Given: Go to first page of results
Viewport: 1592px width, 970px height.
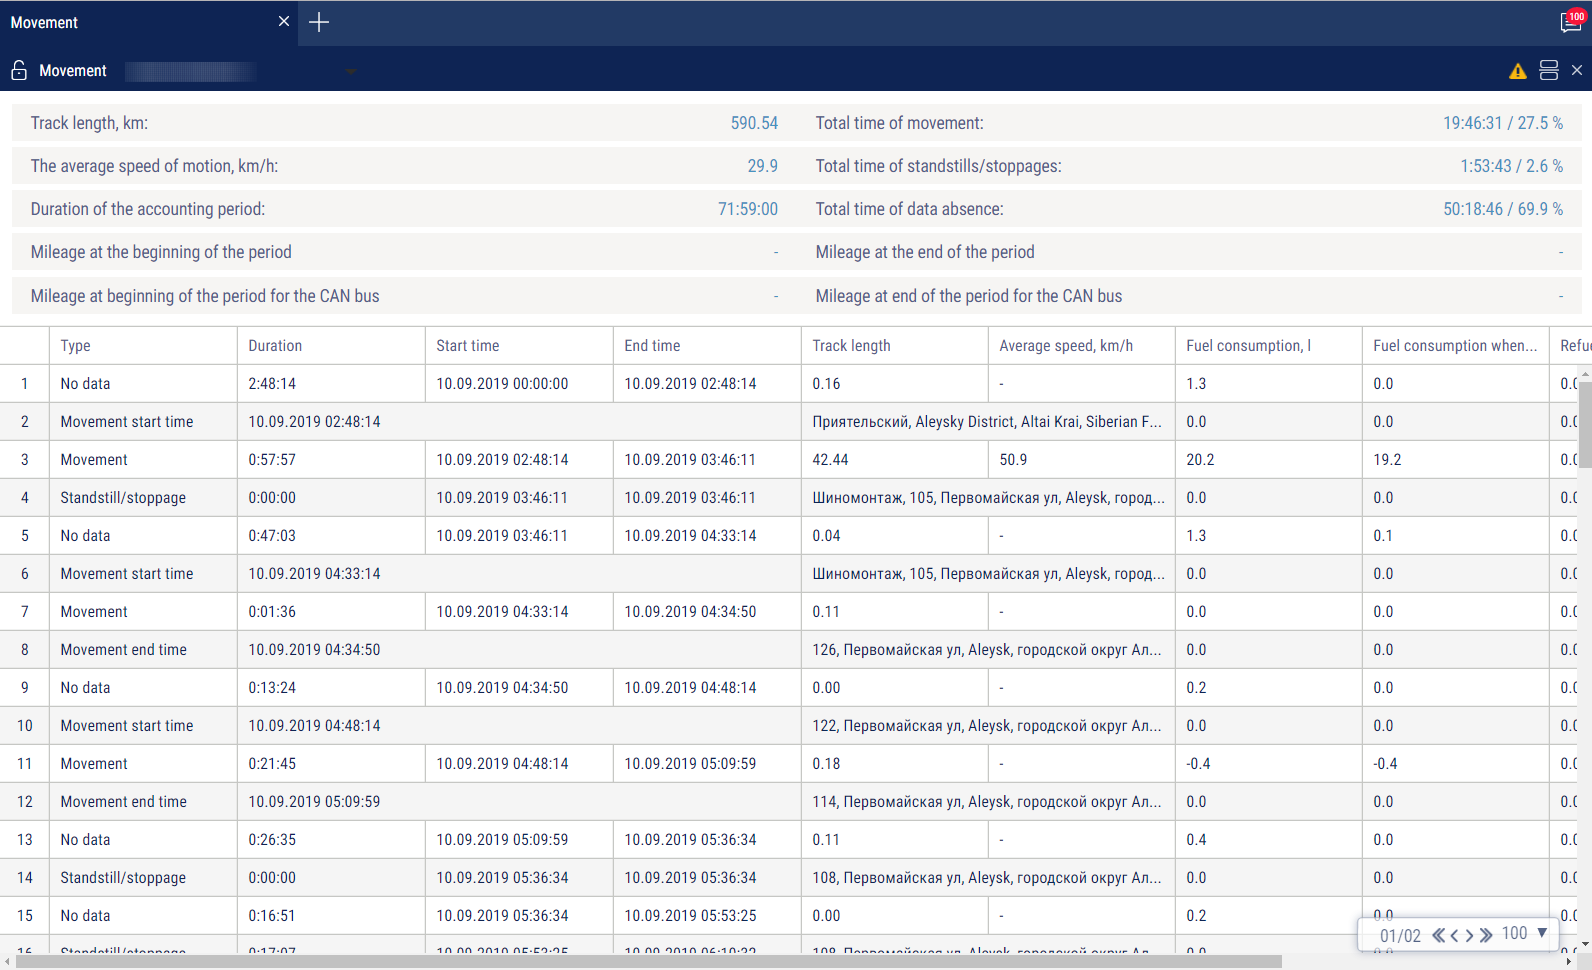Looking at the screenshot, I should (x=1438, y=935).
